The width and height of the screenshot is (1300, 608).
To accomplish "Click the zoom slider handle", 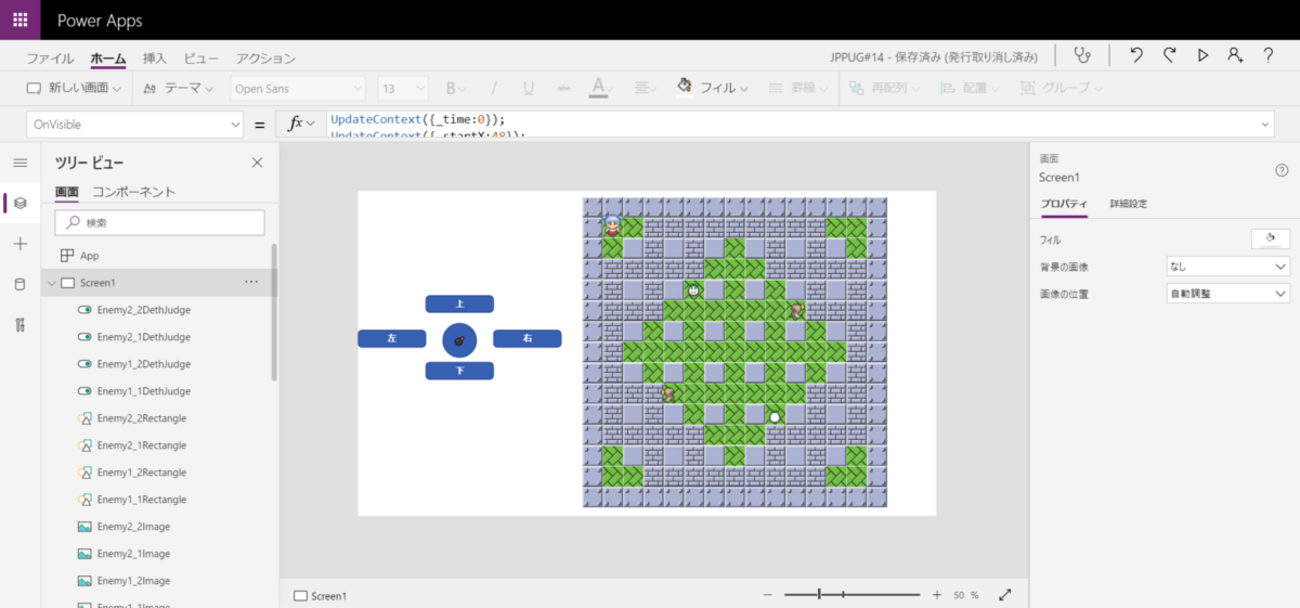I will (x=819, y=595).
